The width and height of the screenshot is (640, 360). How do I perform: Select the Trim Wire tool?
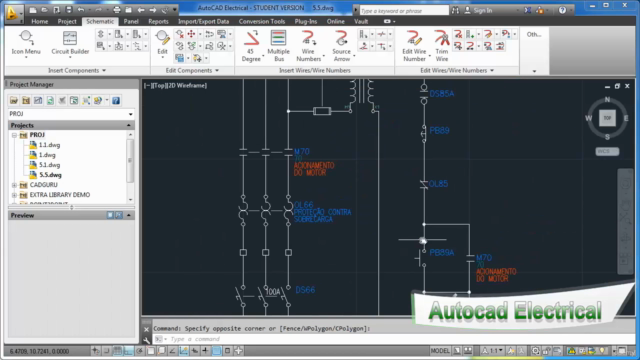click(442, 46)
